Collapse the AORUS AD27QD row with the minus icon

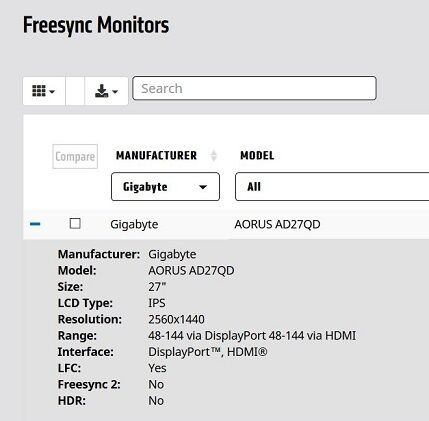(x=35, y=224)
